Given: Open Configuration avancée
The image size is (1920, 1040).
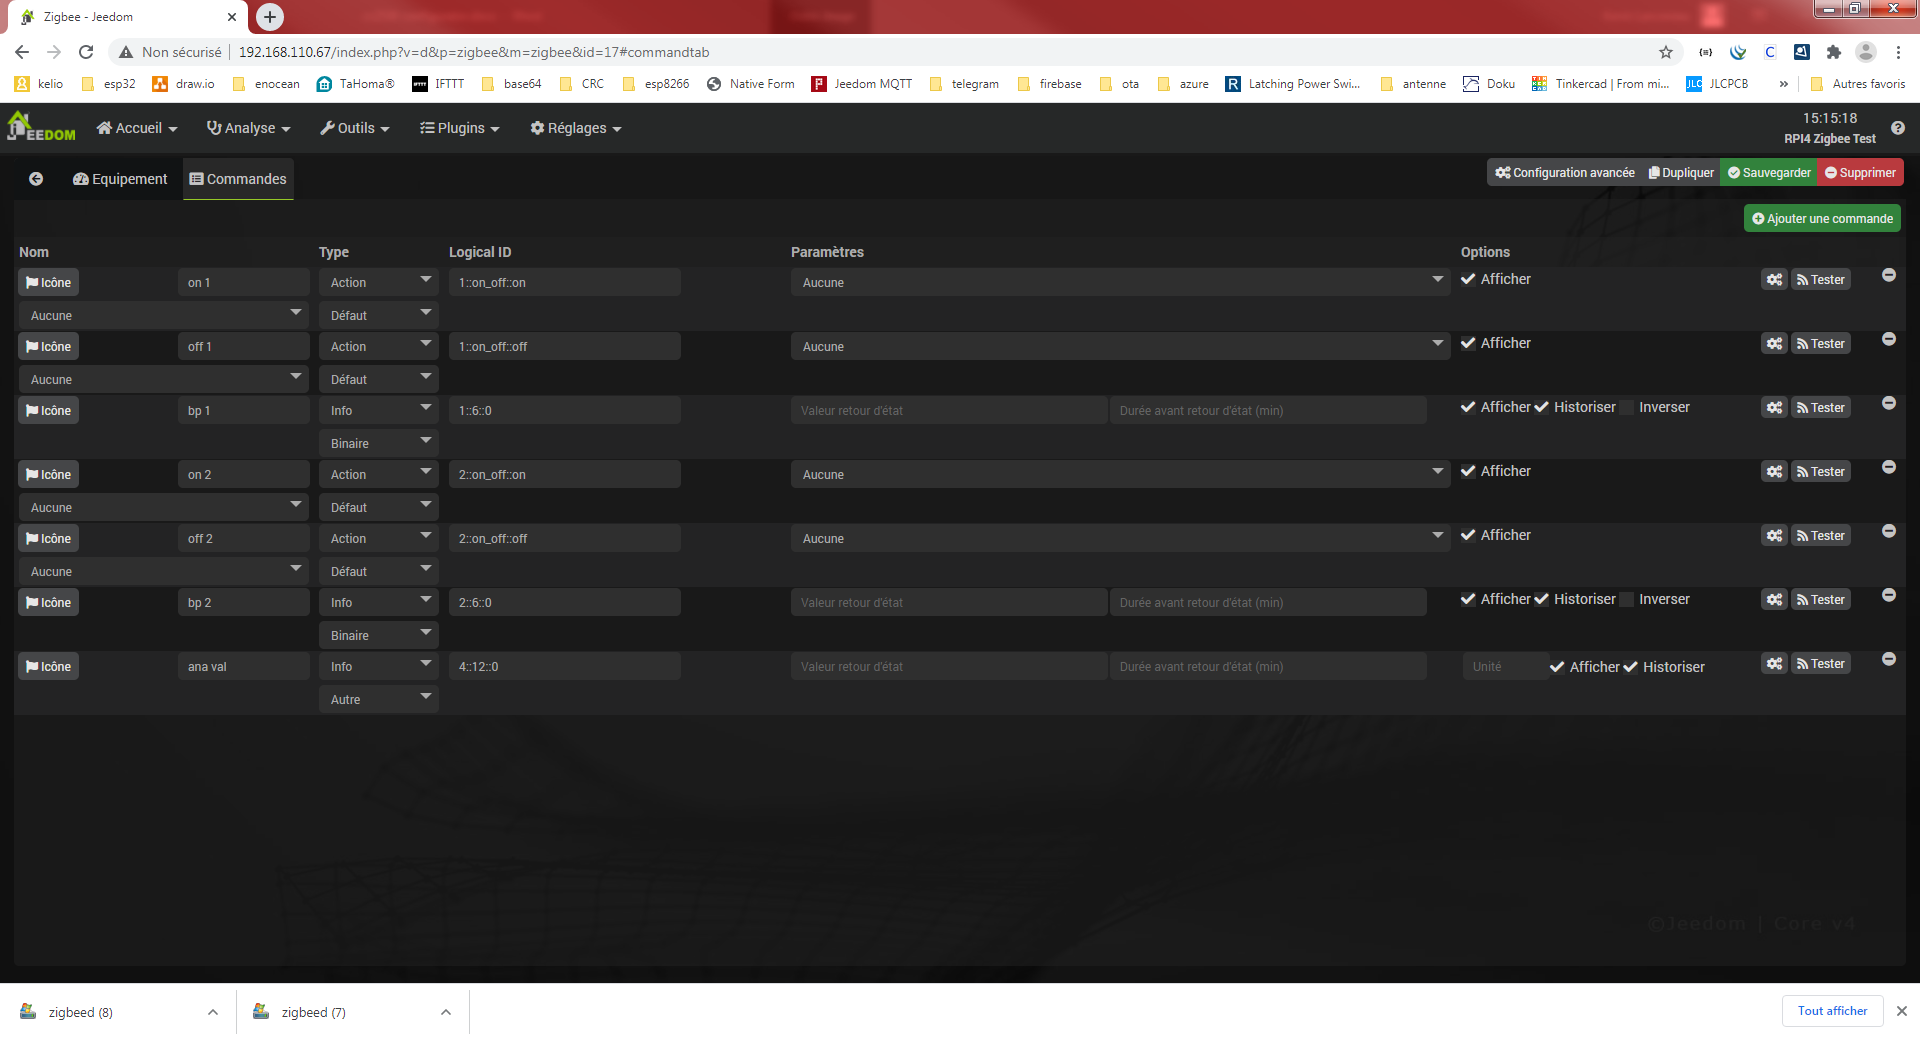Looking at the screenshot, I should [1565, 173].
